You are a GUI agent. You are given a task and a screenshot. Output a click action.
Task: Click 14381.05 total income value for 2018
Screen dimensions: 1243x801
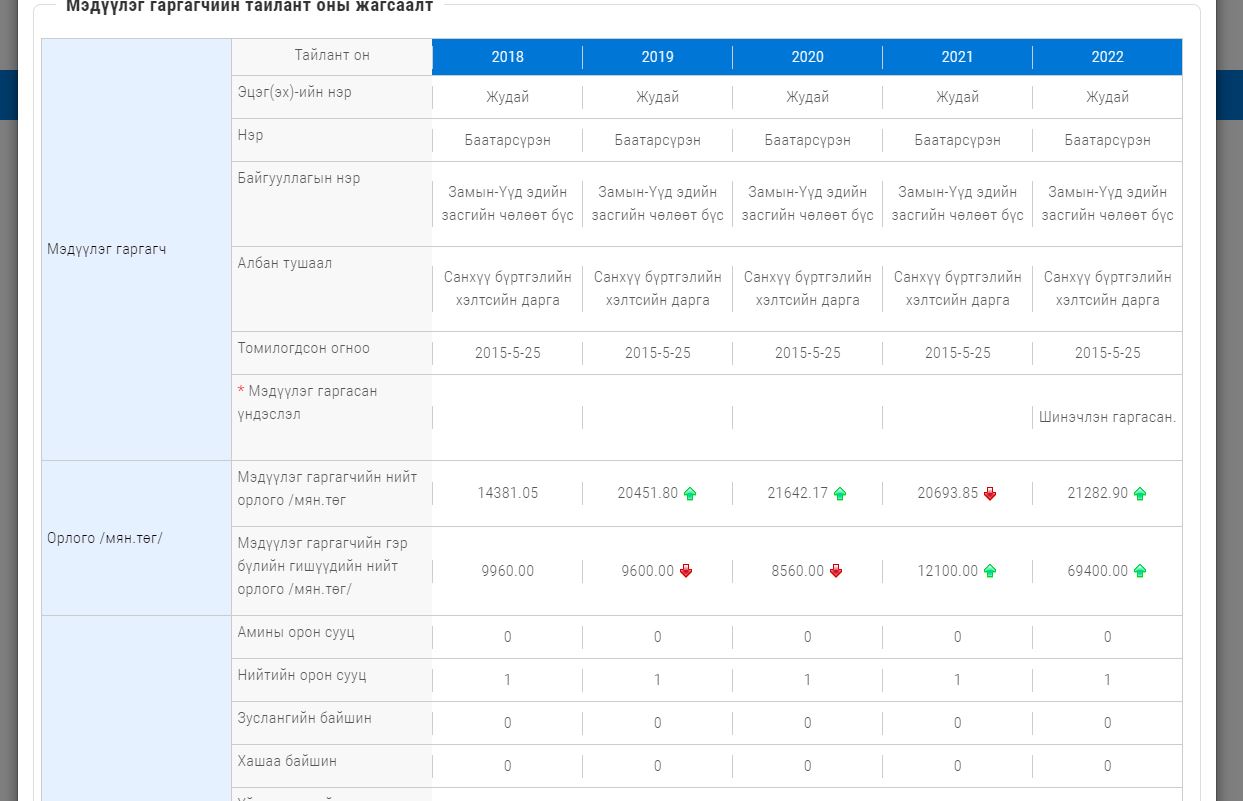[x=507, y=493]
